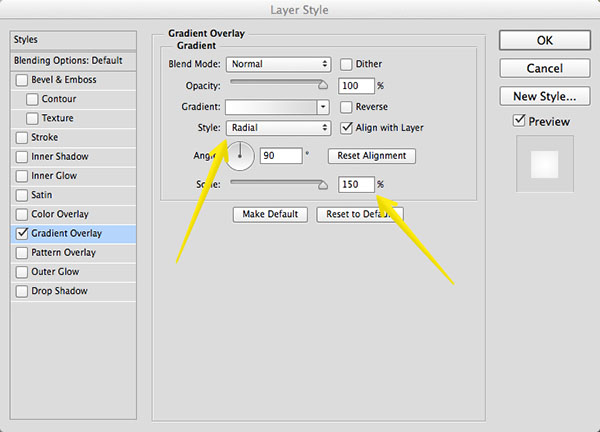Image resolution: width=600 pixels, height=432 pixels.
Task: Uncheck Align with Layer
Action: coord(347,128)
